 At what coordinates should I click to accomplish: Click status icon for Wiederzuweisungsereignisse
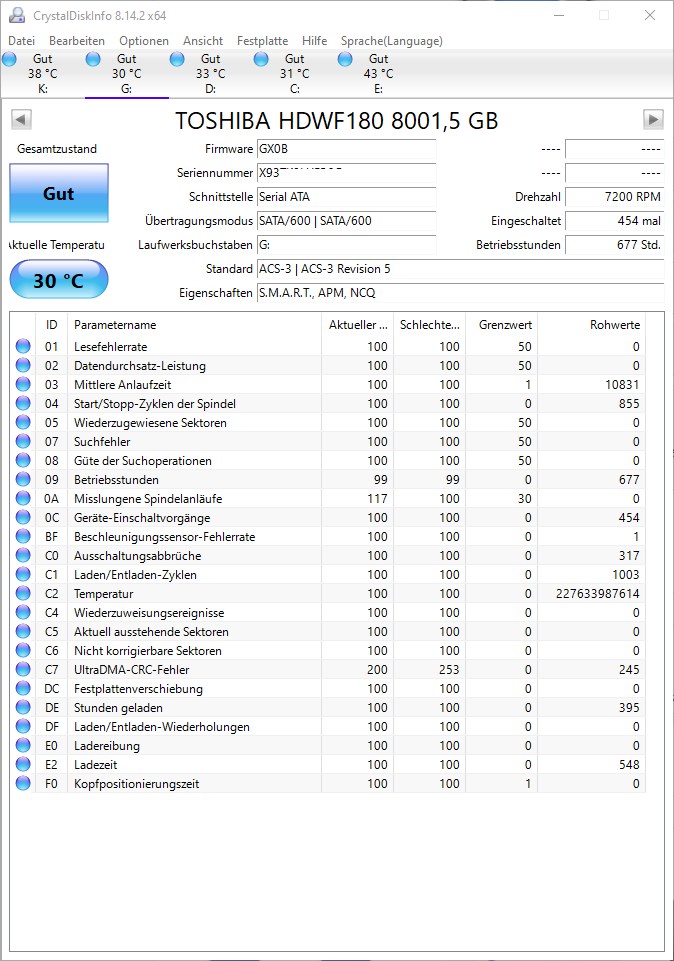click(x=23, y=612)
